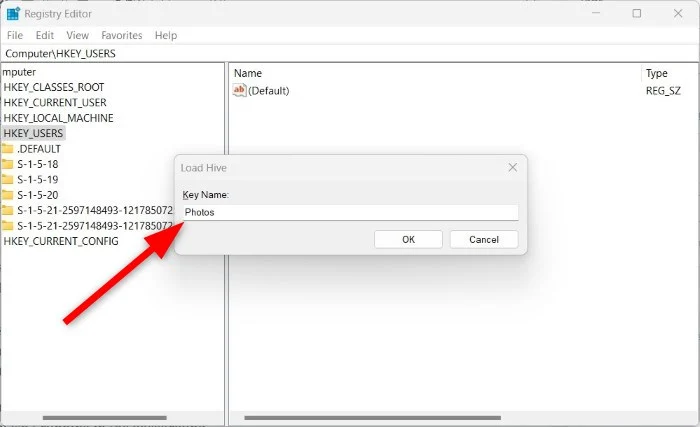Select HKEY_LOCAL_MACHINE in the tree
The height and width of the screenshot is (427, 700).
coord(58,118)
